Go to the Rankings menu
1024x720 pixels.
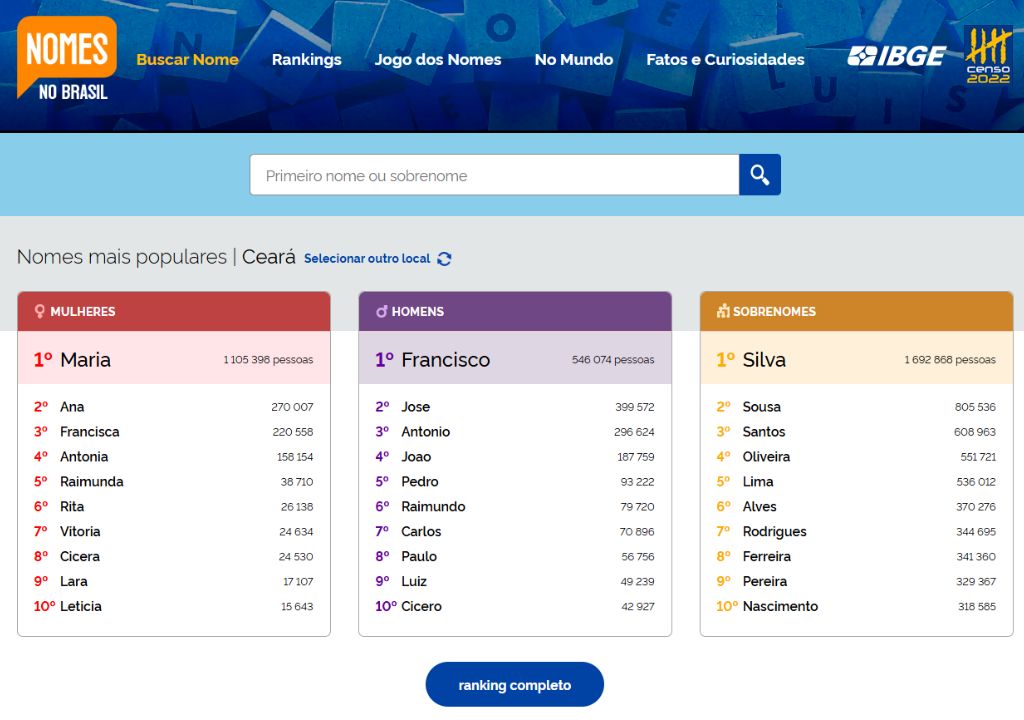(306, 59)
